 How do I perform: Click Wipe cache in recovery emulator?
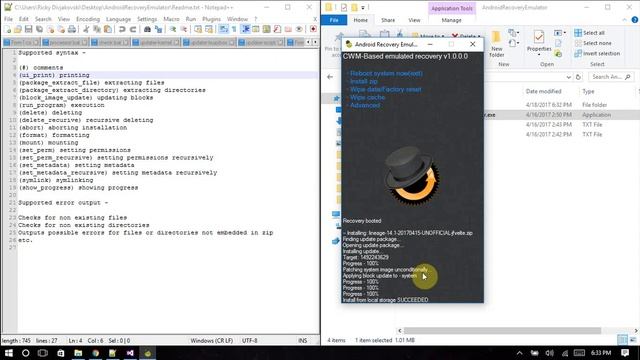[x=367, y=97]
